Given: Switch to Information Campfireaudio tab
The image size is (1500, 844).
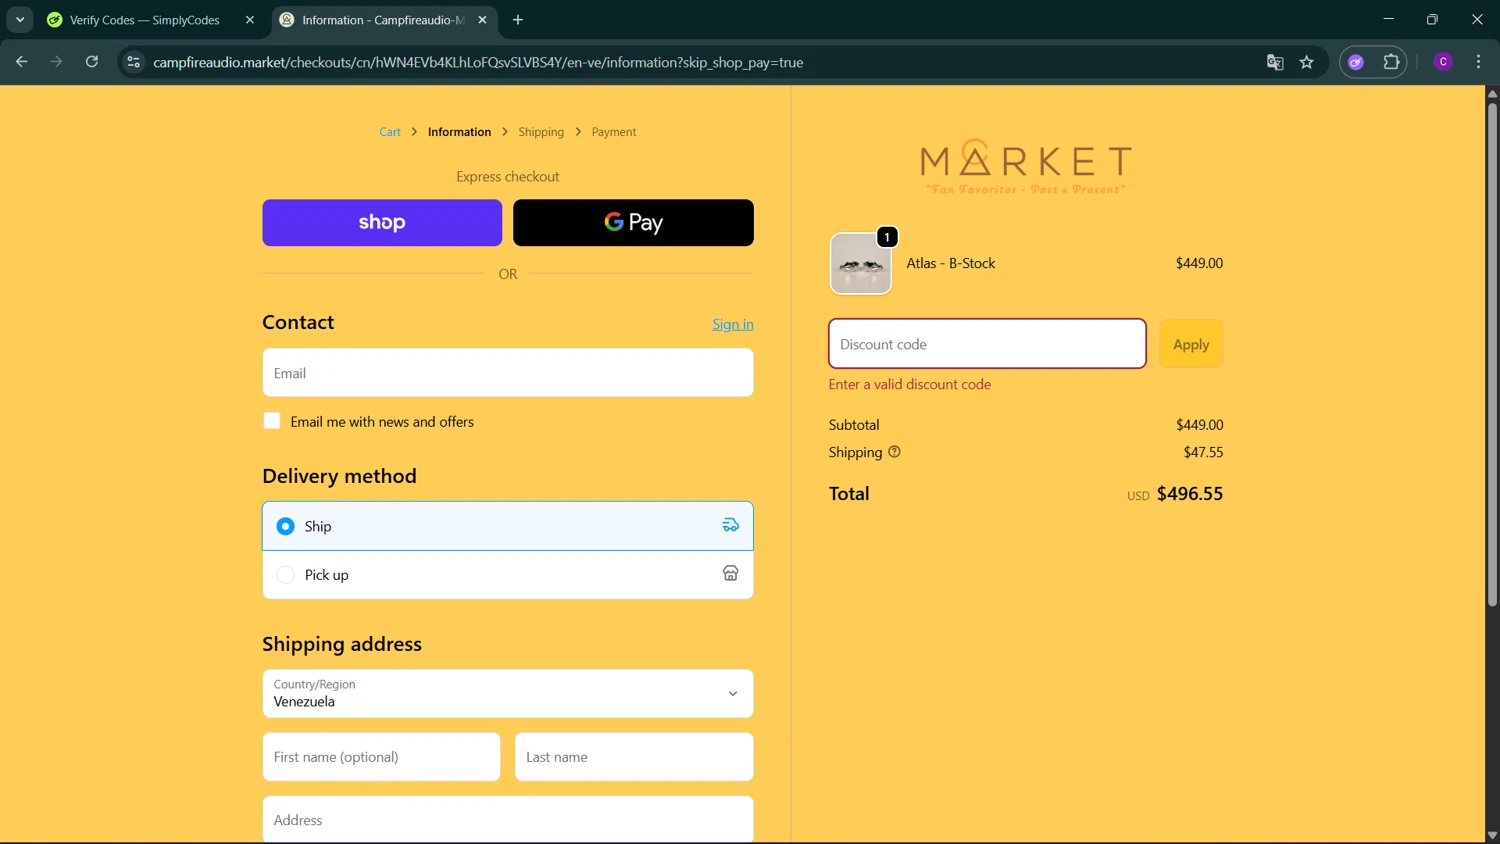Looking at the screenshot, I should pos(384,20).
